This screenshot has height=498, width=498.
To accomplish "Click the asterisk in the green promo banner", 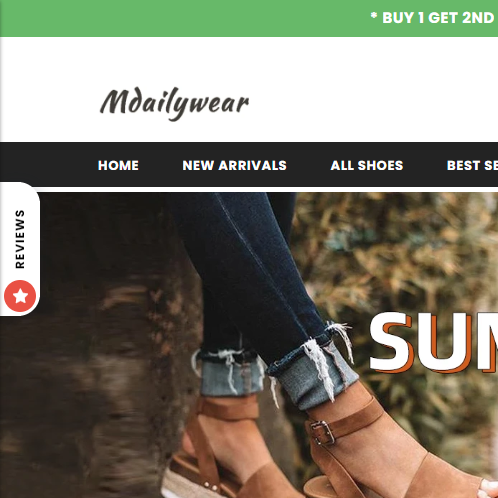I will click(374, 16).
